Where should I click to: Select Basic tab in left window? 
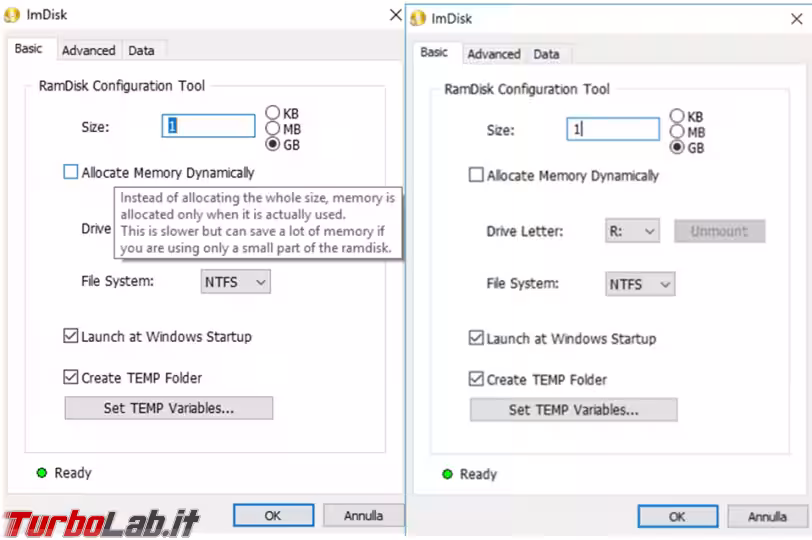[x=28, y=49]
